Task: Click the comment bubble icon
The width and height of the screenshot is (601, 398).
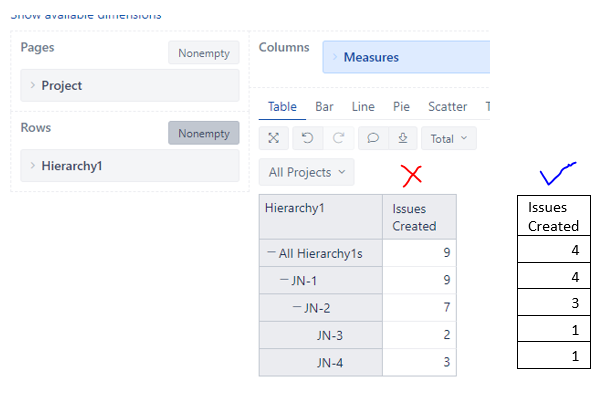Action: pyautogui.click(x=373, y=138)
